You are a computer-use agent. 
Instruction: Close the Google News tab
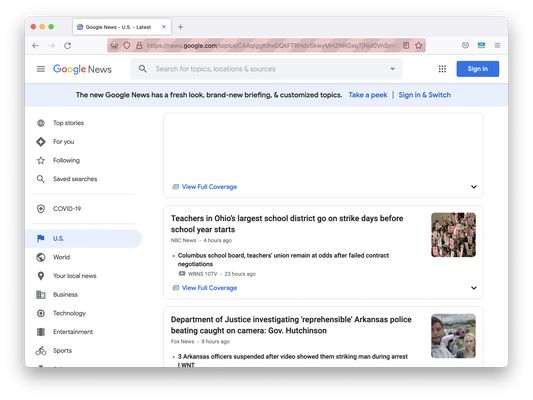click(x=164, y=27)
